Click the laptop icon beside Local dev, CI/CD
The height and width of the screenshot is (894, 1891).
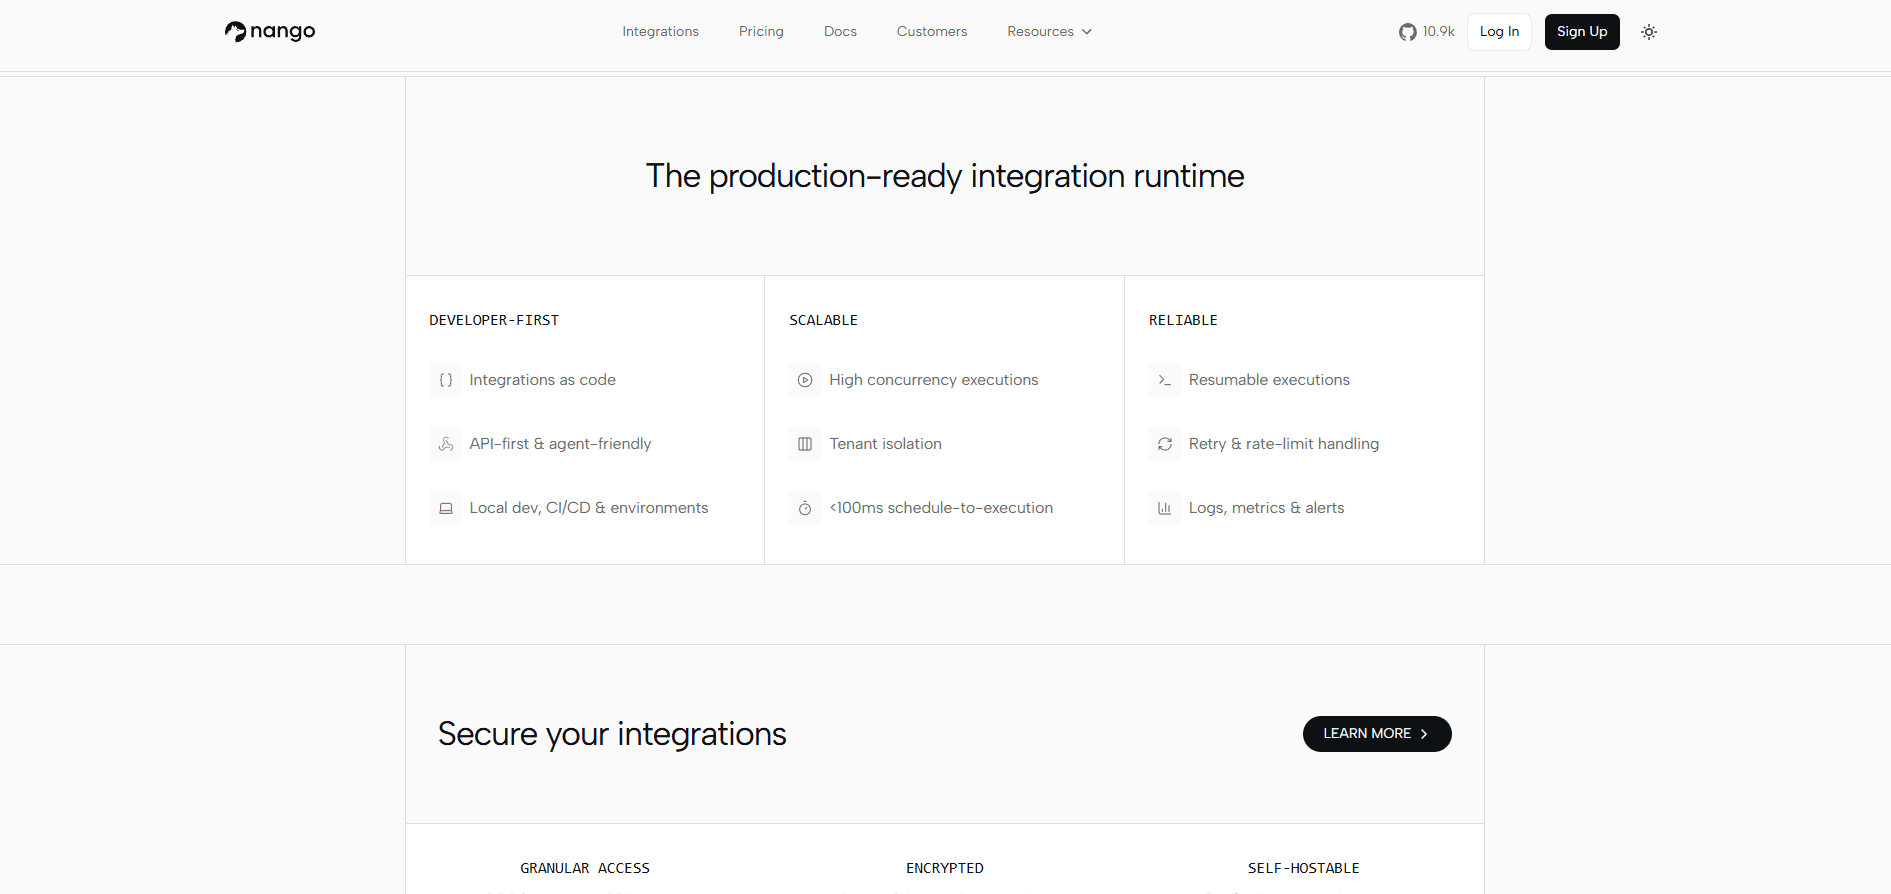pos(446,508)
